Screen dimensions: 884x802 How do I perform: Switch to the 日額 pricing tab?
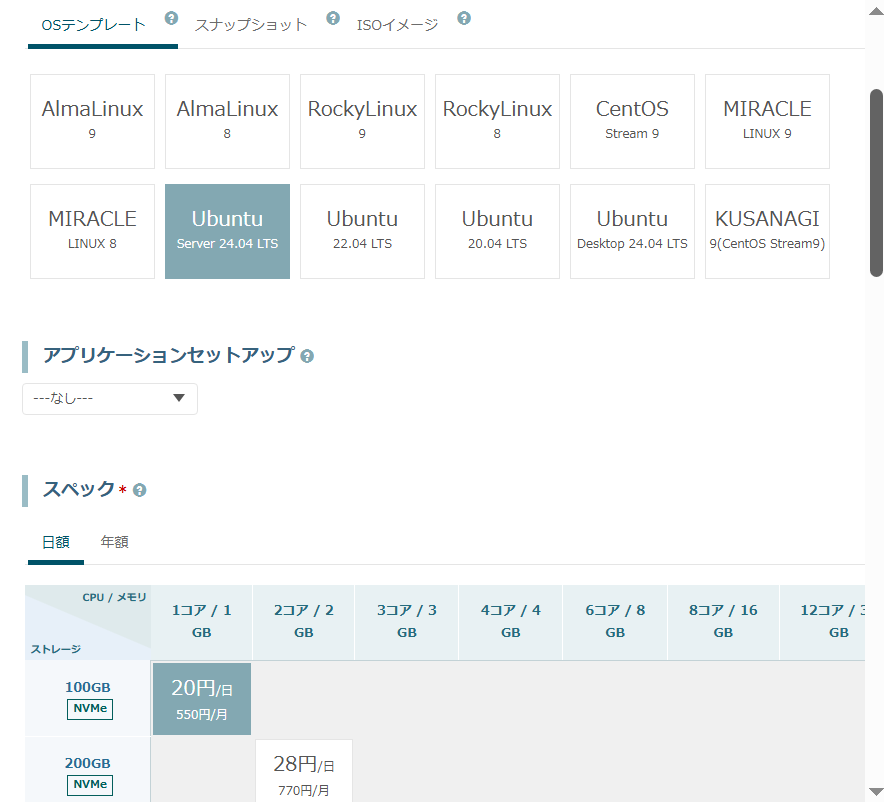(x=55, y=541)
